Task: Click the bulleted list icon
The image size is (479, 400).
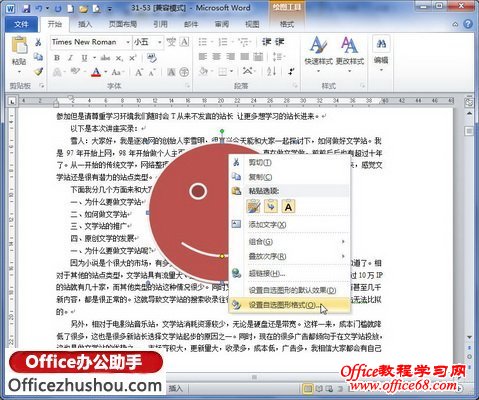Action: (202, 42)
